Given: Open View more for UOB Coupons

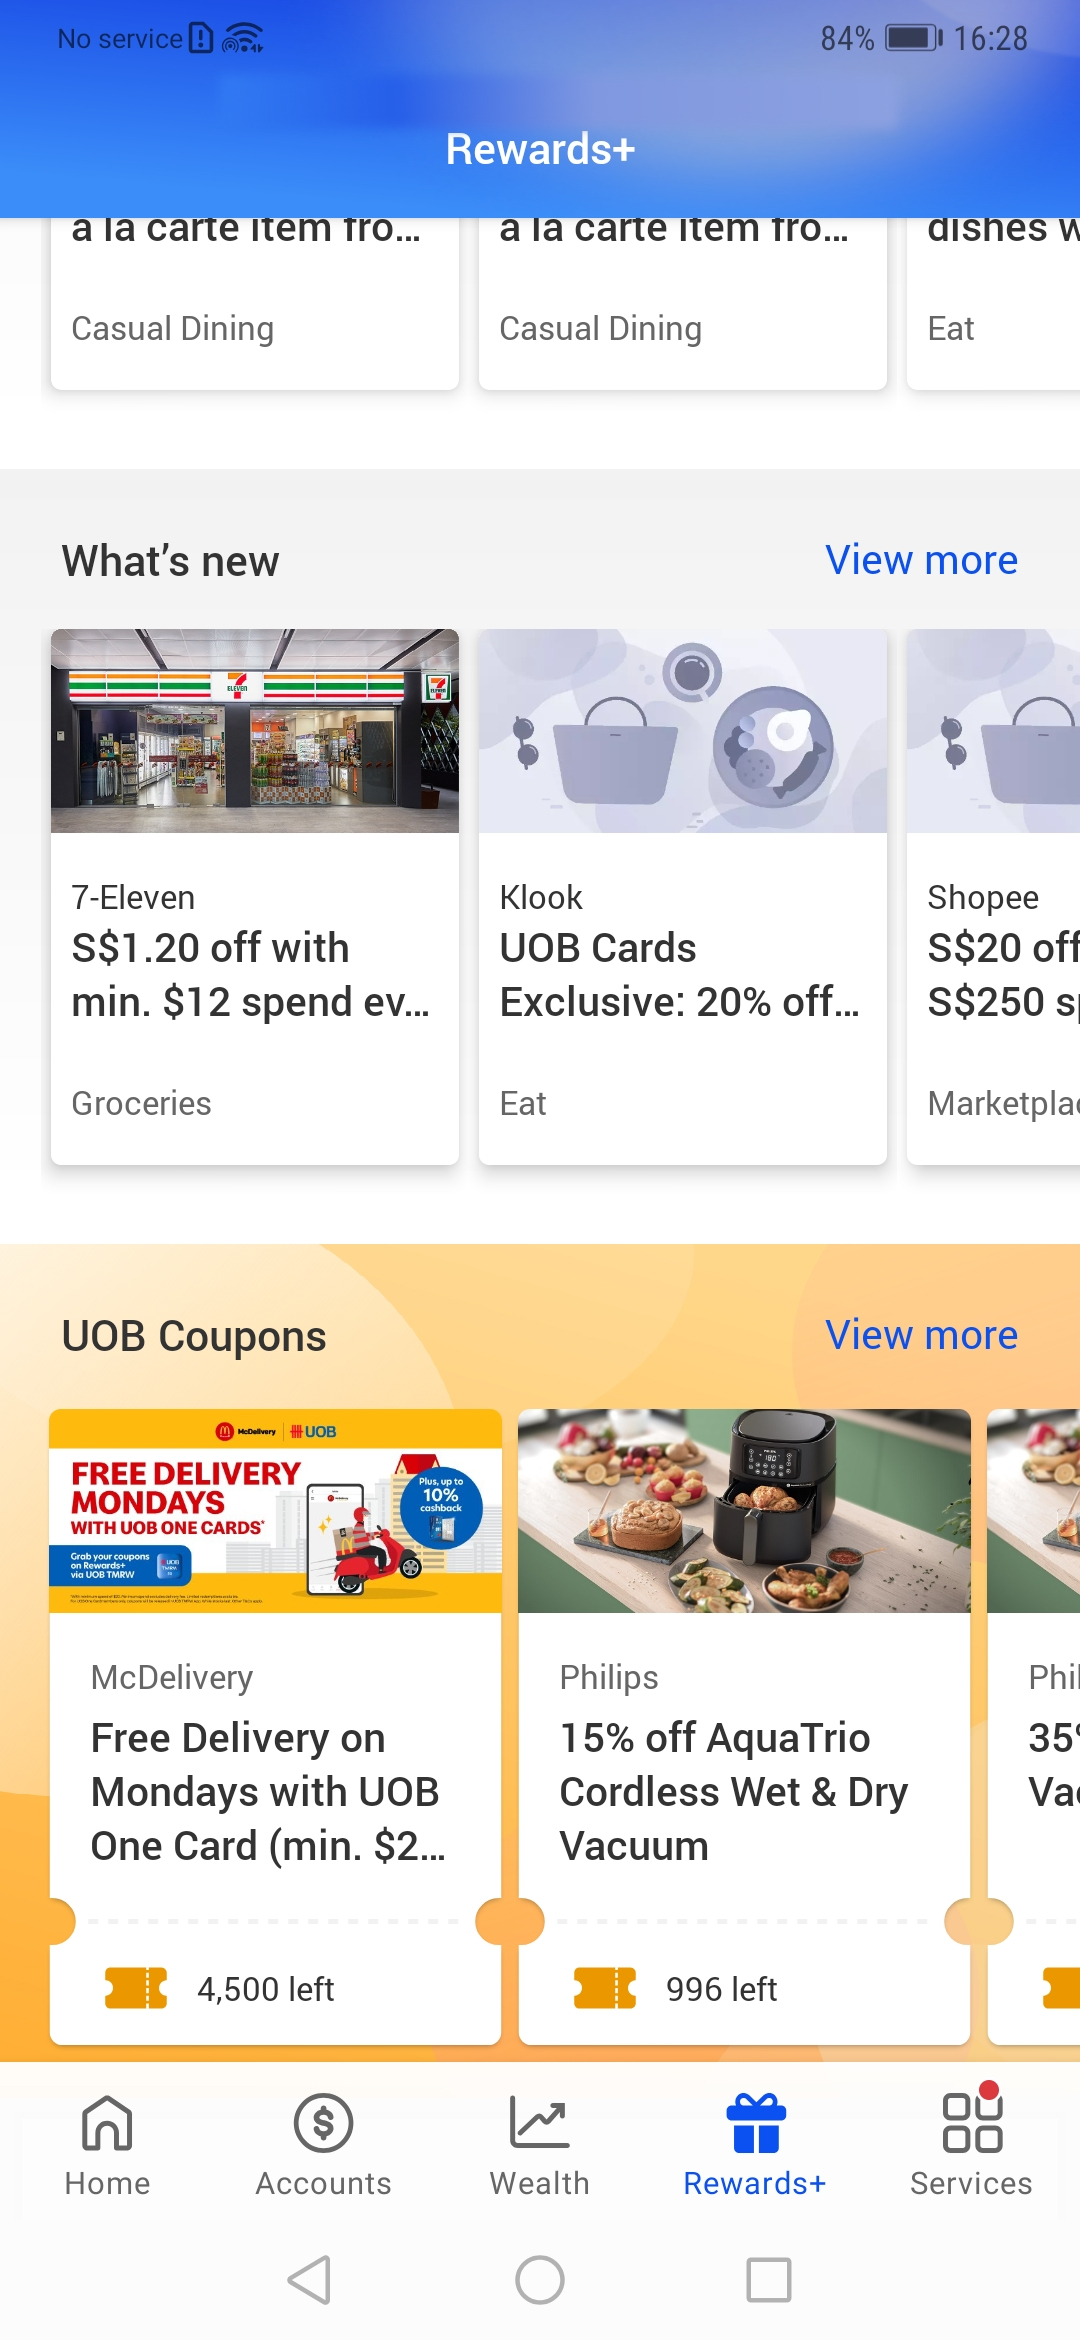Looking at the screenshot, I should (921, 1335).
